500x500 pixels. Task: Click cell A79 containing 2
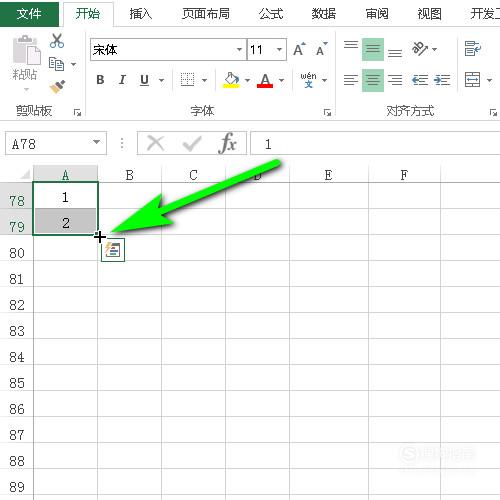(66, 222)
